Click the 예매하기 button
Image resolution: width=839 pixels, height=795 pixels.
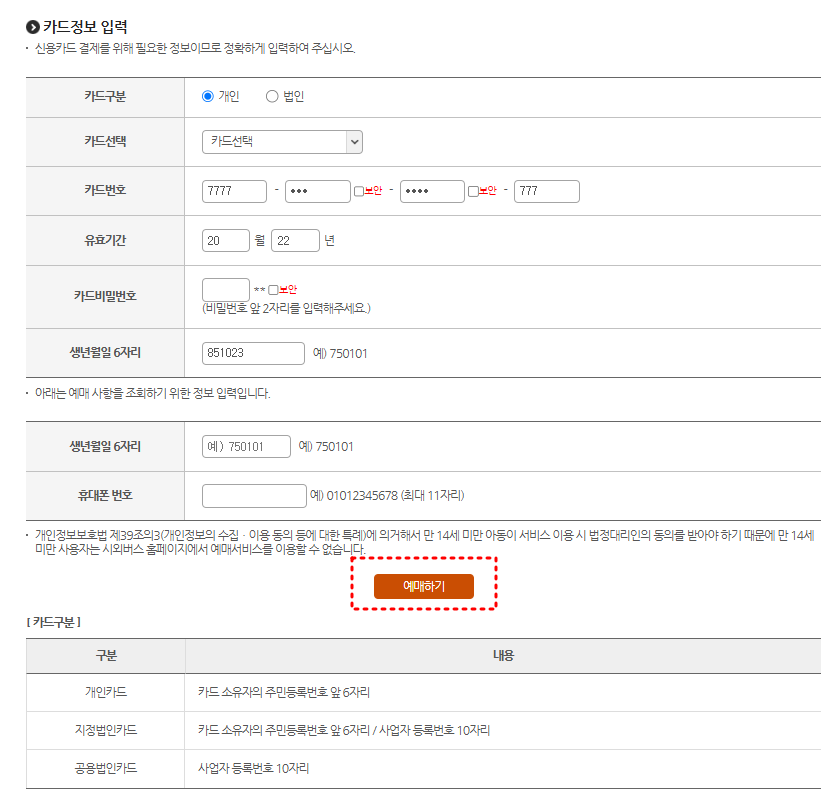424,586
